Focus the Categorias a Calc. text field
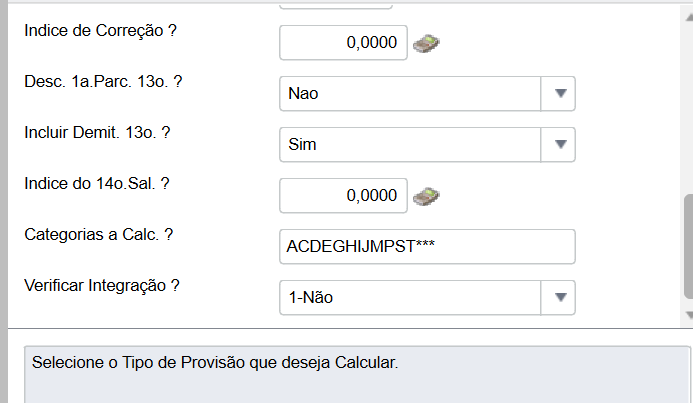 [x=427, y=246]
